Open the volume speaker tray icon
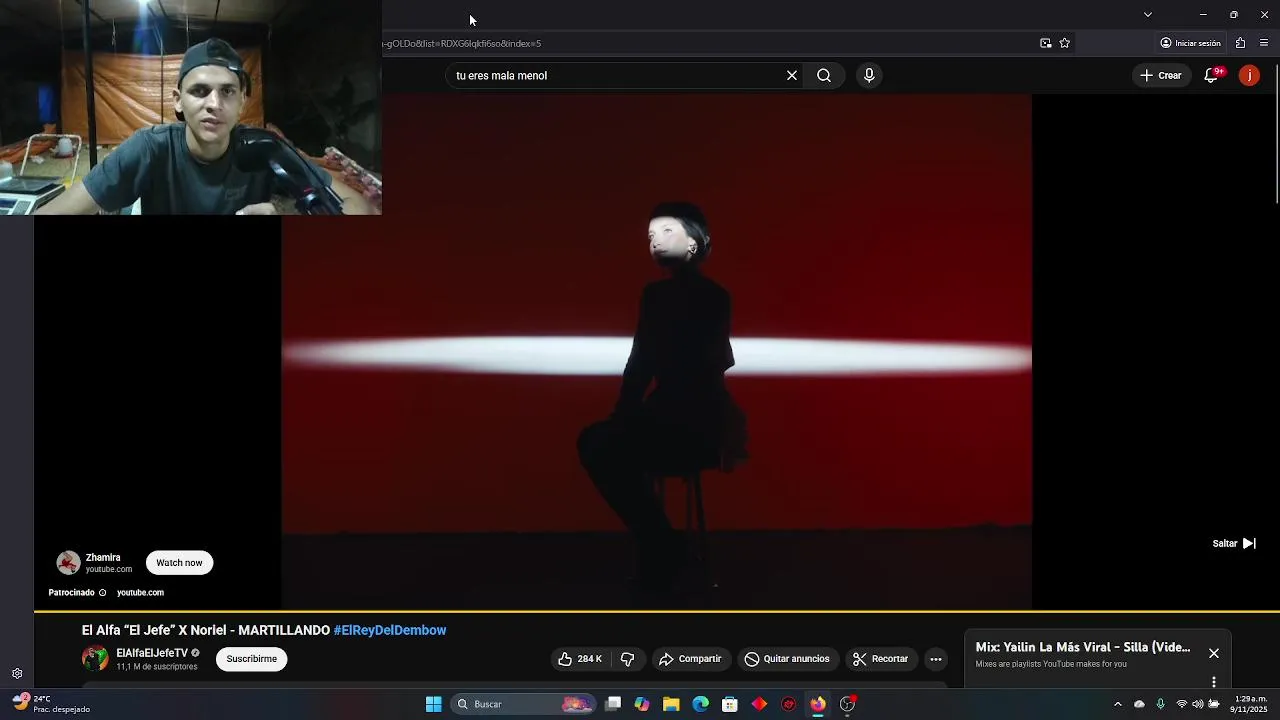The height and width of the screenshot is (720, 1280). coord(1197,704)
